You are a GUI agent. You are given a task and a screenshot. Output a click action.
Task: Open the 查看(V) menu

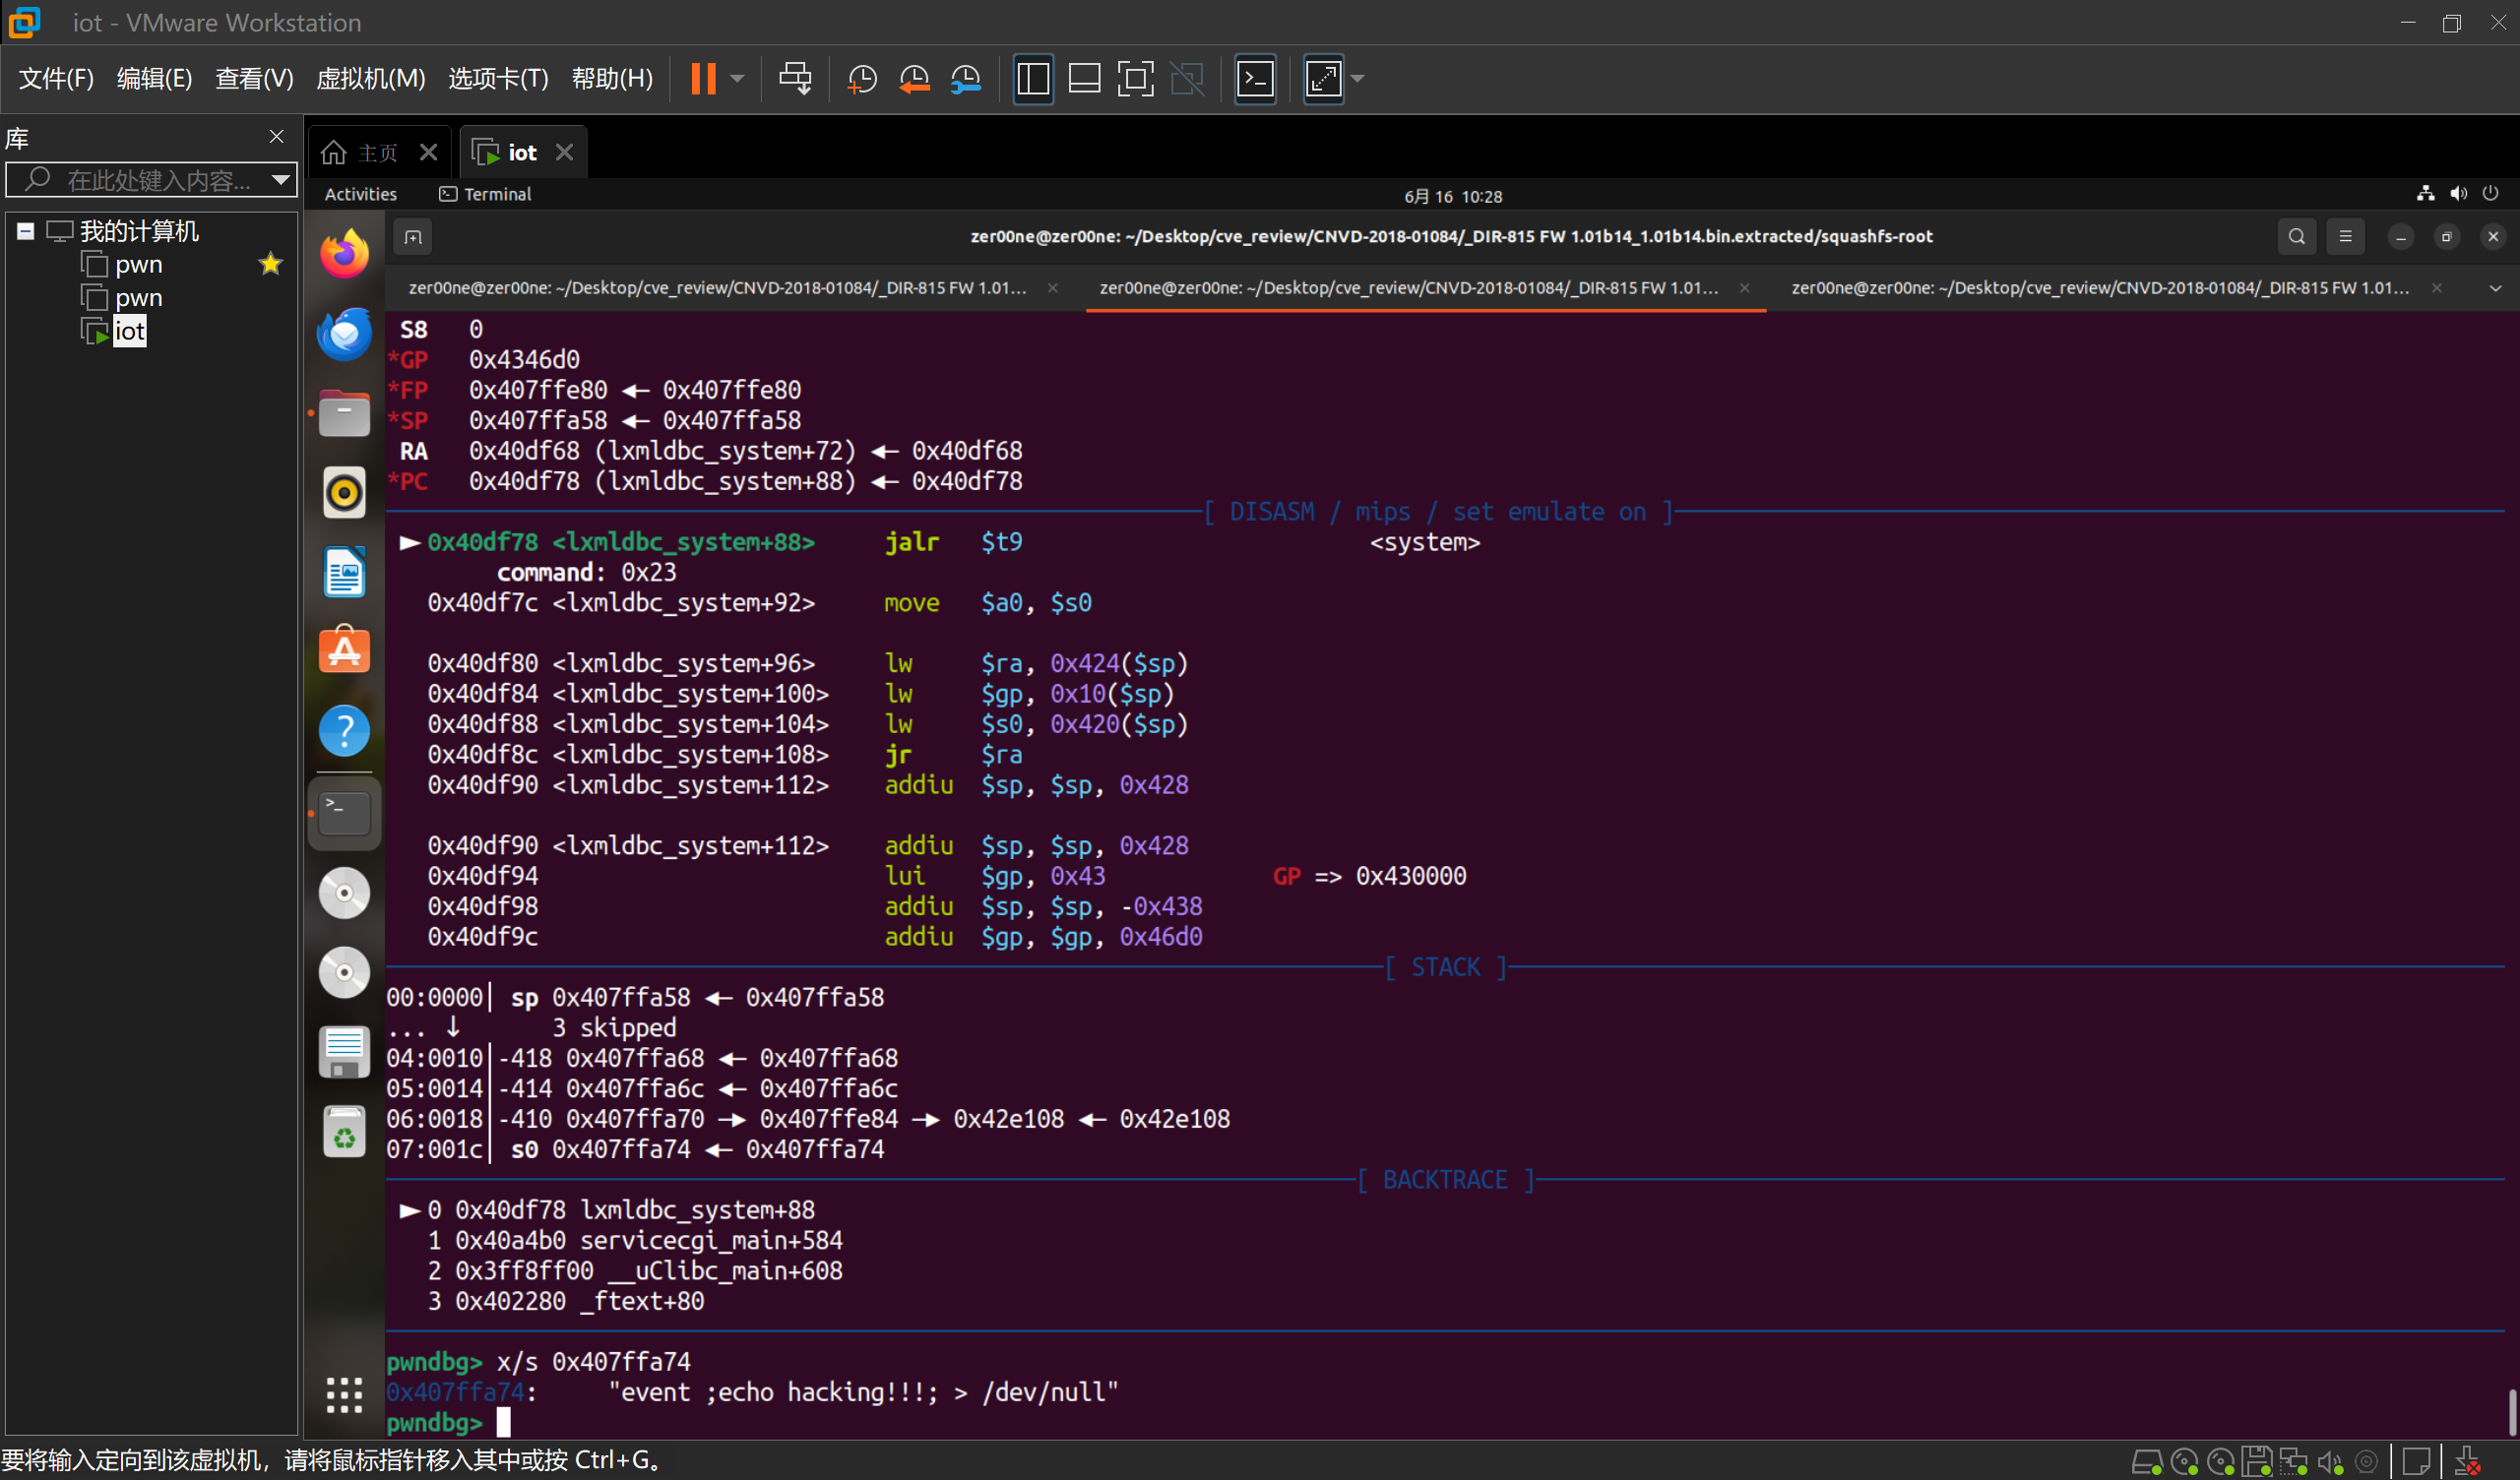tap(254, 78)
